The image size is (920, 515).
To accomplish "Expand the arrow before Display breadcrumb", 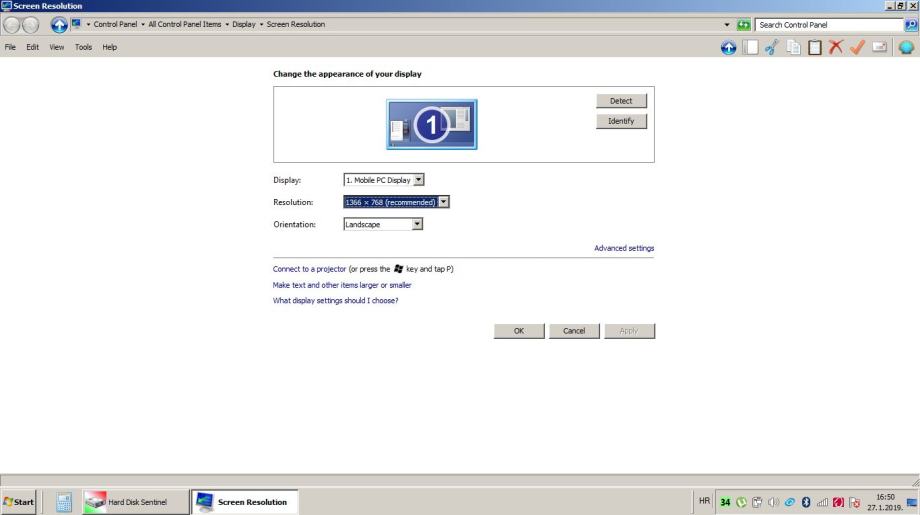I will 226,25.
